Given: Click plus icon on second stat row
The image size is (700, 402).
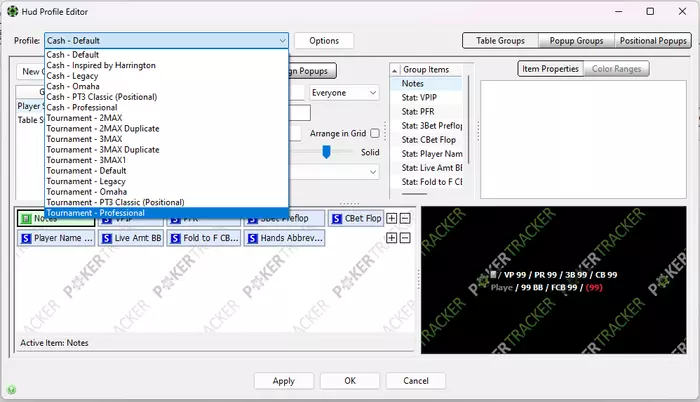Looking at the screenshot, I should coord(392,238).
